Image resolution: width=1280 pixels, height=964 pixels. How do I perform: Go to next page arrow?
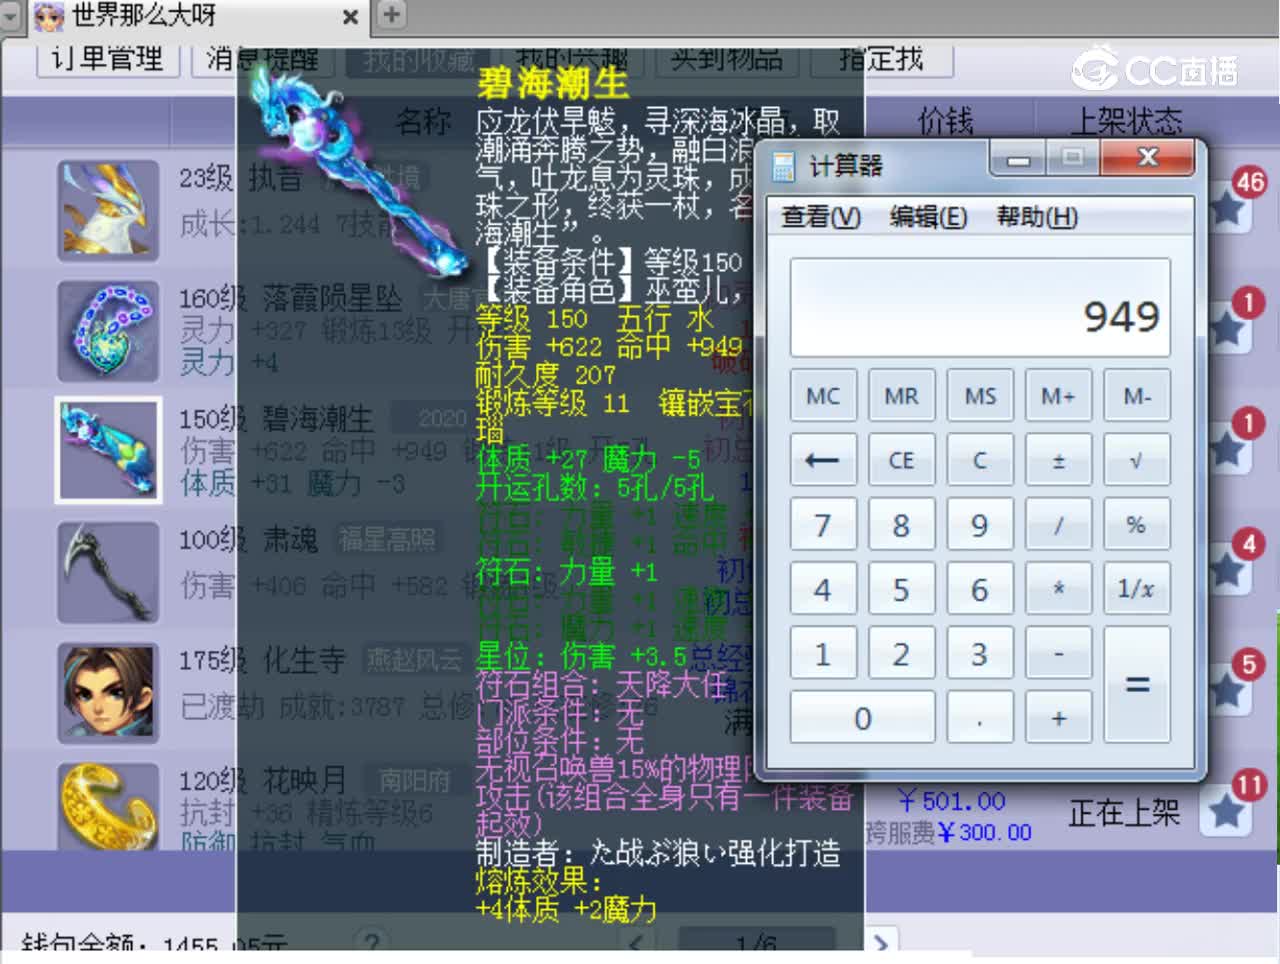coord(880,943)
